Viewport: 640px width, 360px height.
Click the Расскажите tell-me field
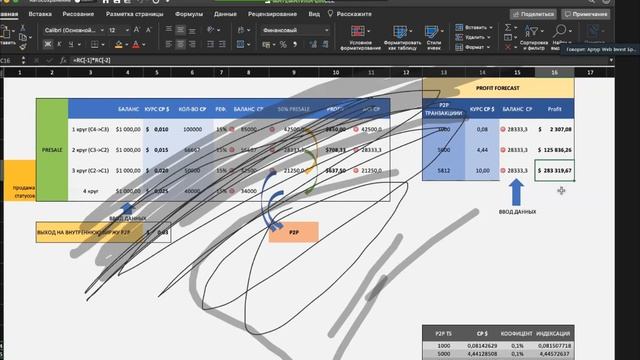350,14
